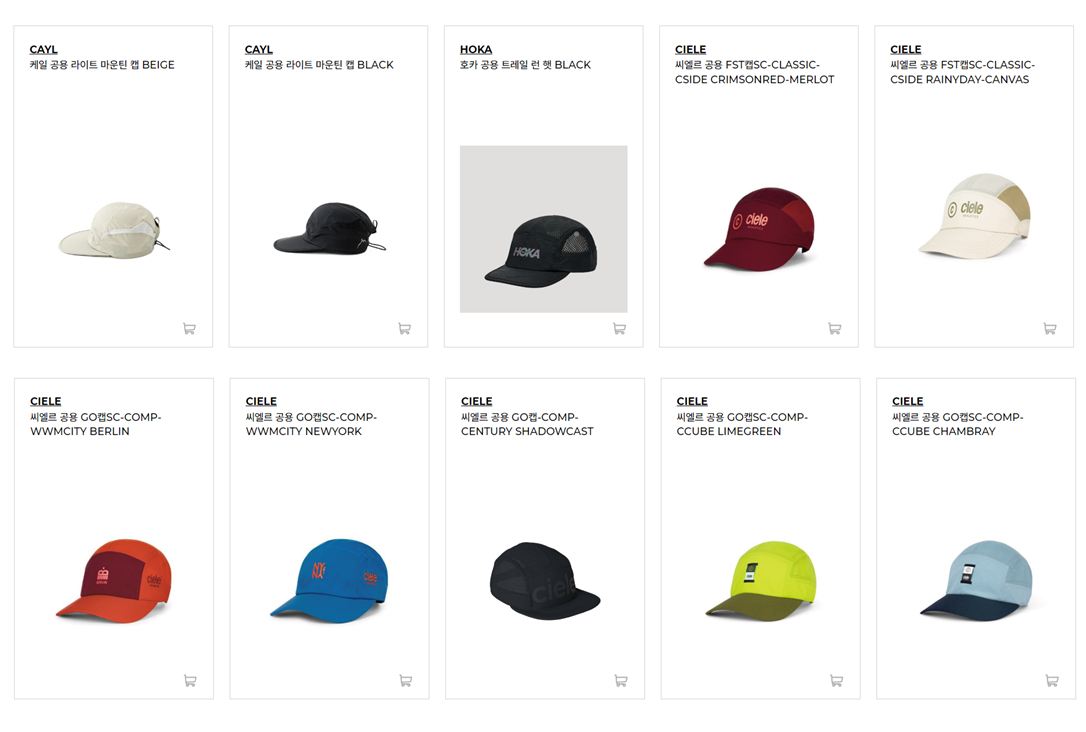View the lime green Ciele cap image
This screenshot has width=1086, height=732.
tap(760, 580)
